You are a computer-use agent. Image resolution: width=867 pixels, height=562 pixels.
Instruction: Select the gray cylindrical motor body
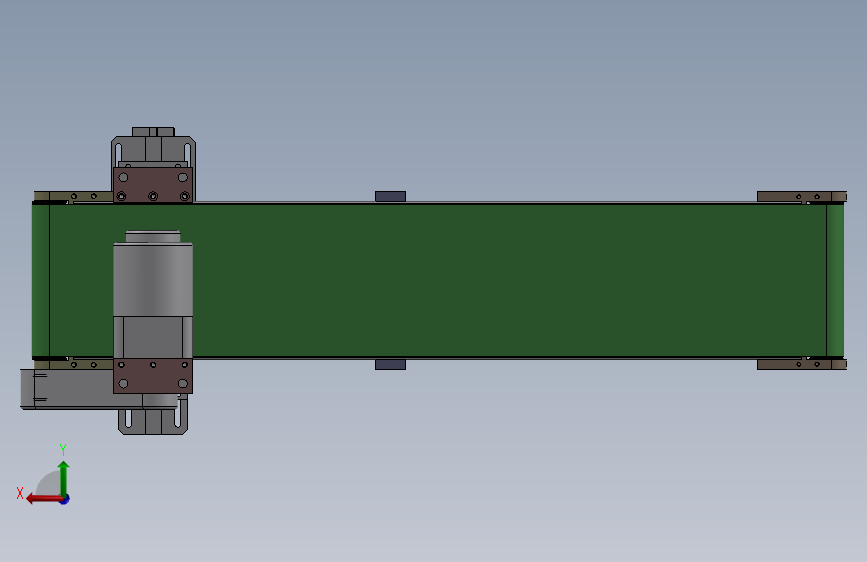coord(153,279)
